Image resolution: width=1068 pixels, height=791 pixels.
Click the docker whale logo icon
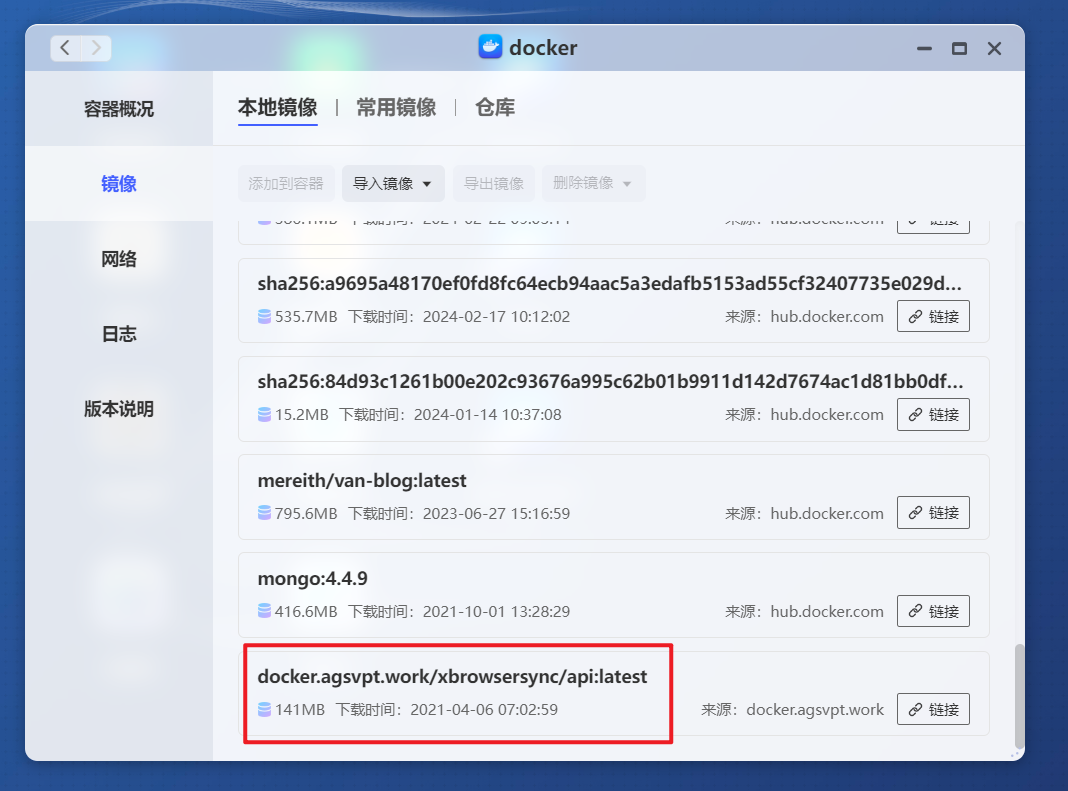coord(490,47)
